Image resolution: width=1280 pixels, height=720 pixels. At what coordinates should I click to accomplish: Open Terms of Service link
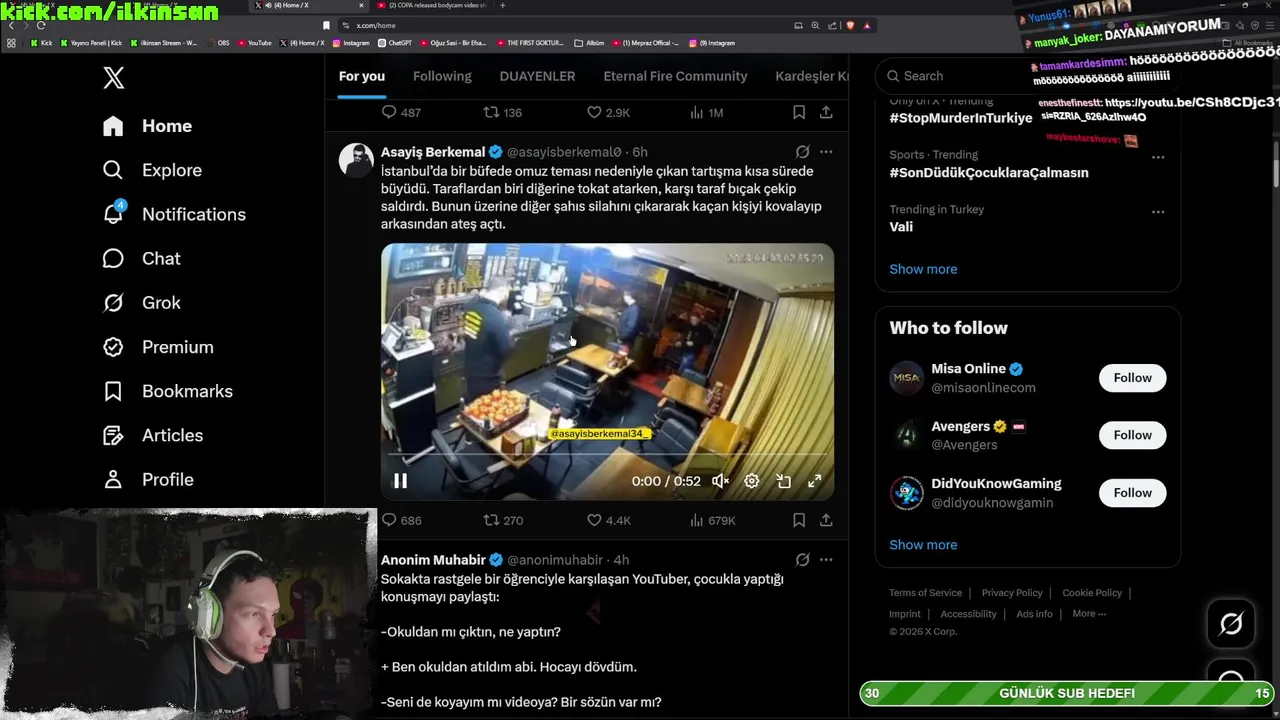pyautogui.click(x=925, y=593)
